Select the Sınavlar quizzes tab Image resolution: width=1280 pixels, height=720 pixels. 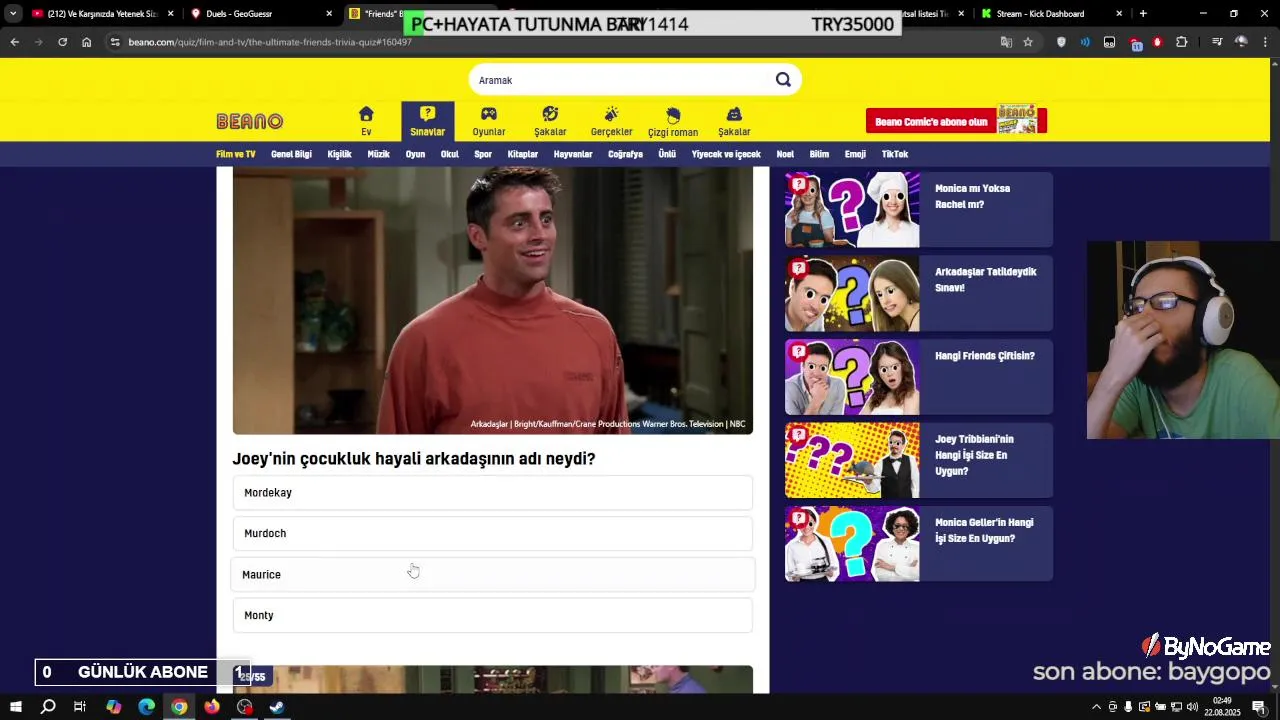click(428, 121)
